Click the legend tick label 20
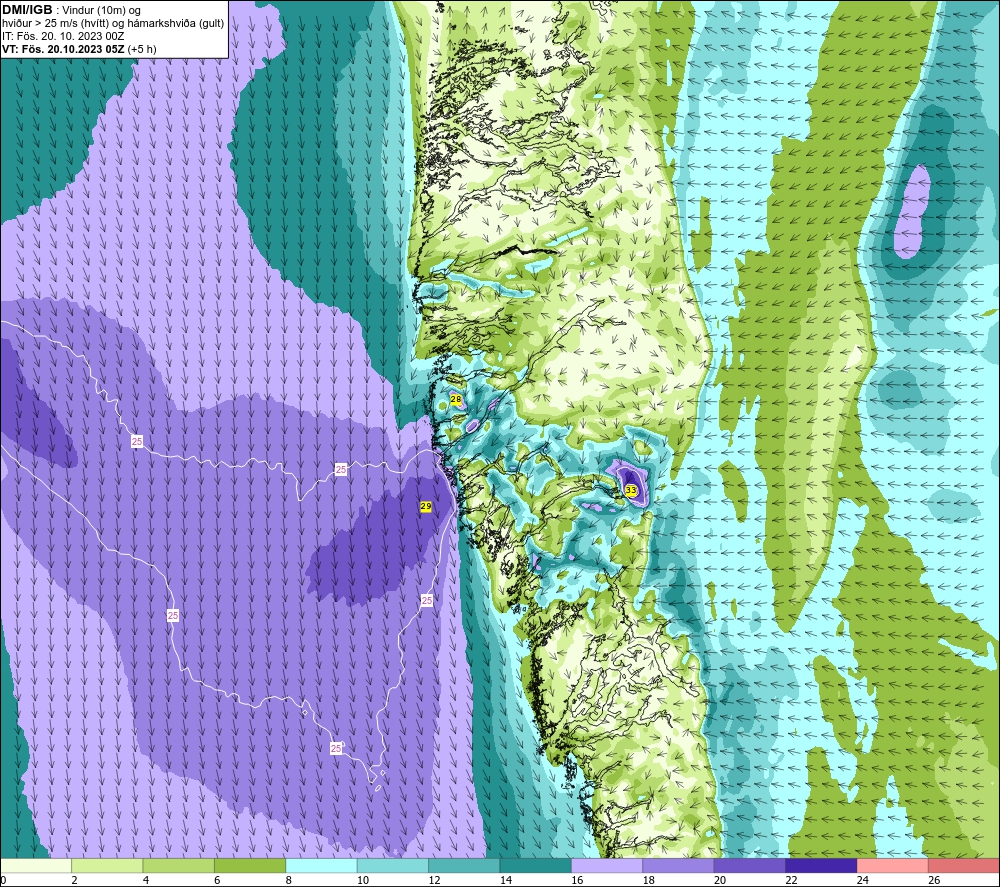 tap(720, 881)
